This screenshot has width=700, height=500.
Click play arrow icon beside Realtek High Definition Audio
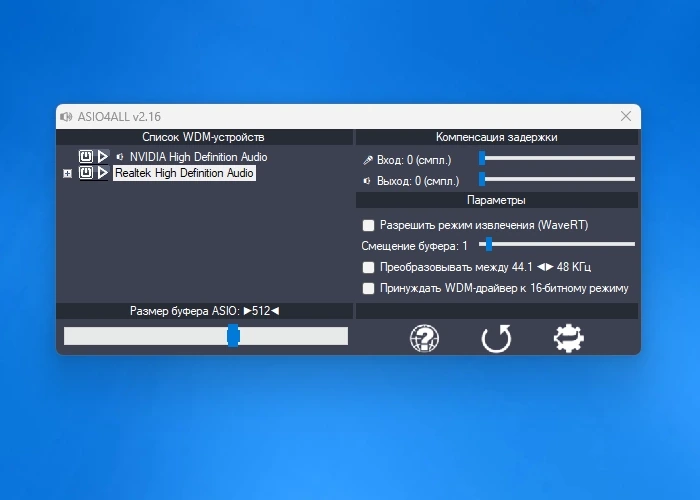pos(103,173)
